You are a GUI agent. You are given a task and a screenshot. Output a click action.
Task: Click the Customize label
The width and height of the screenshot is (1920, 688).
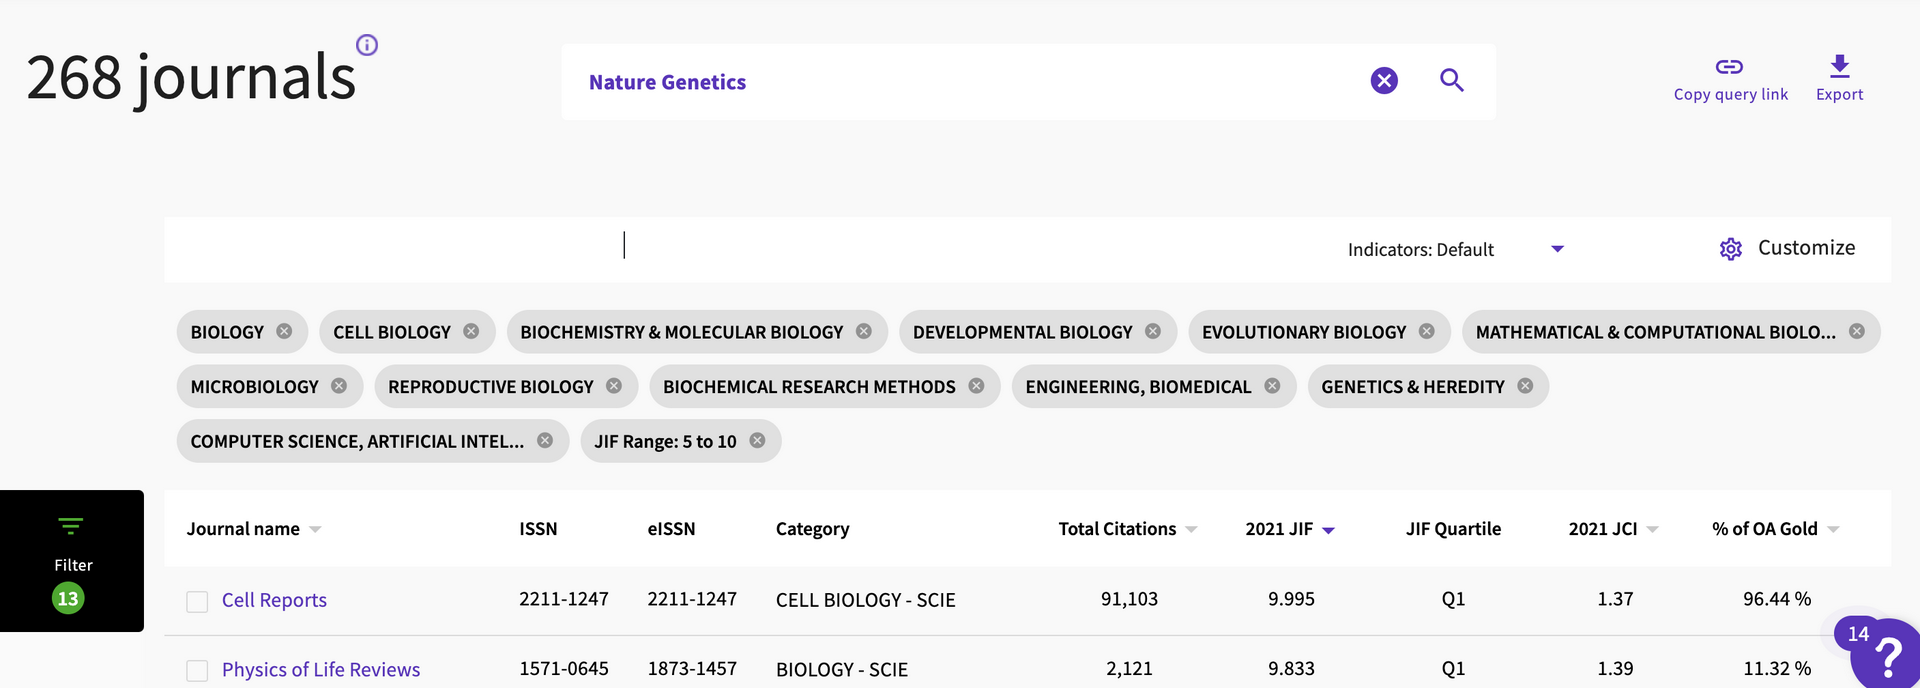pyautogui.click(x=1806, y=248)
